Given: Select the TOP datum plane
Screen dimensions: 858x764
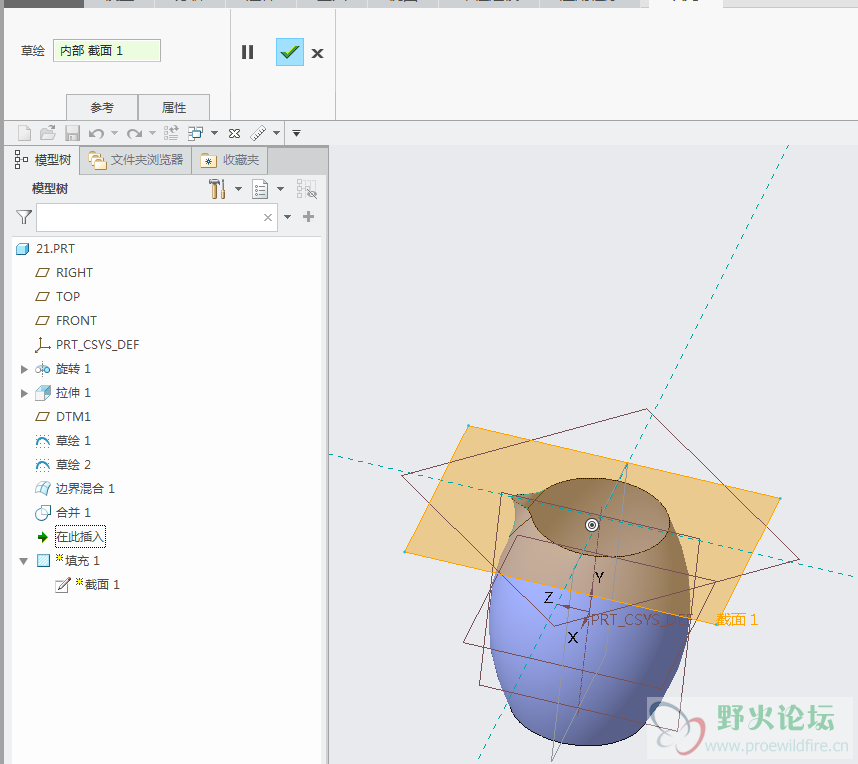Looking at the screenshot, I should [x=68, y=297].
